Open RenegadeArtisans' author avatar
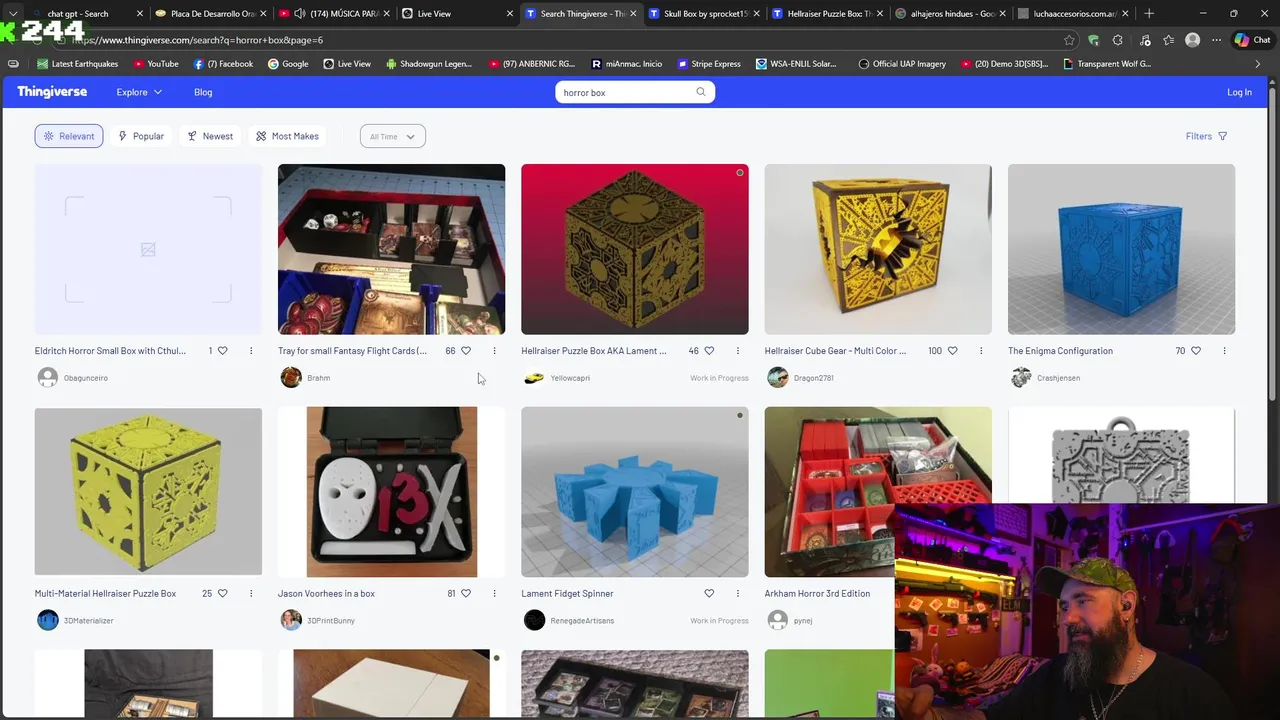Image resolution: width=1280 pixels, height=720 pixels. tap(534, 620)
